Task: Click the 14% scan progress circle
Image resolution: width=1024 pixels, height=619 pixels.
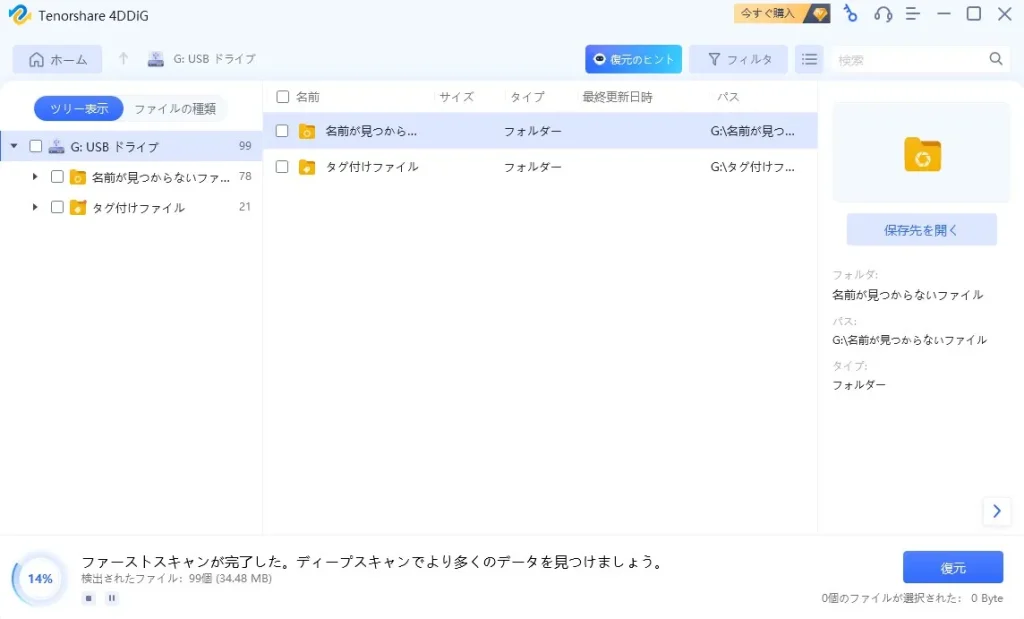Action: pos(40,579)
